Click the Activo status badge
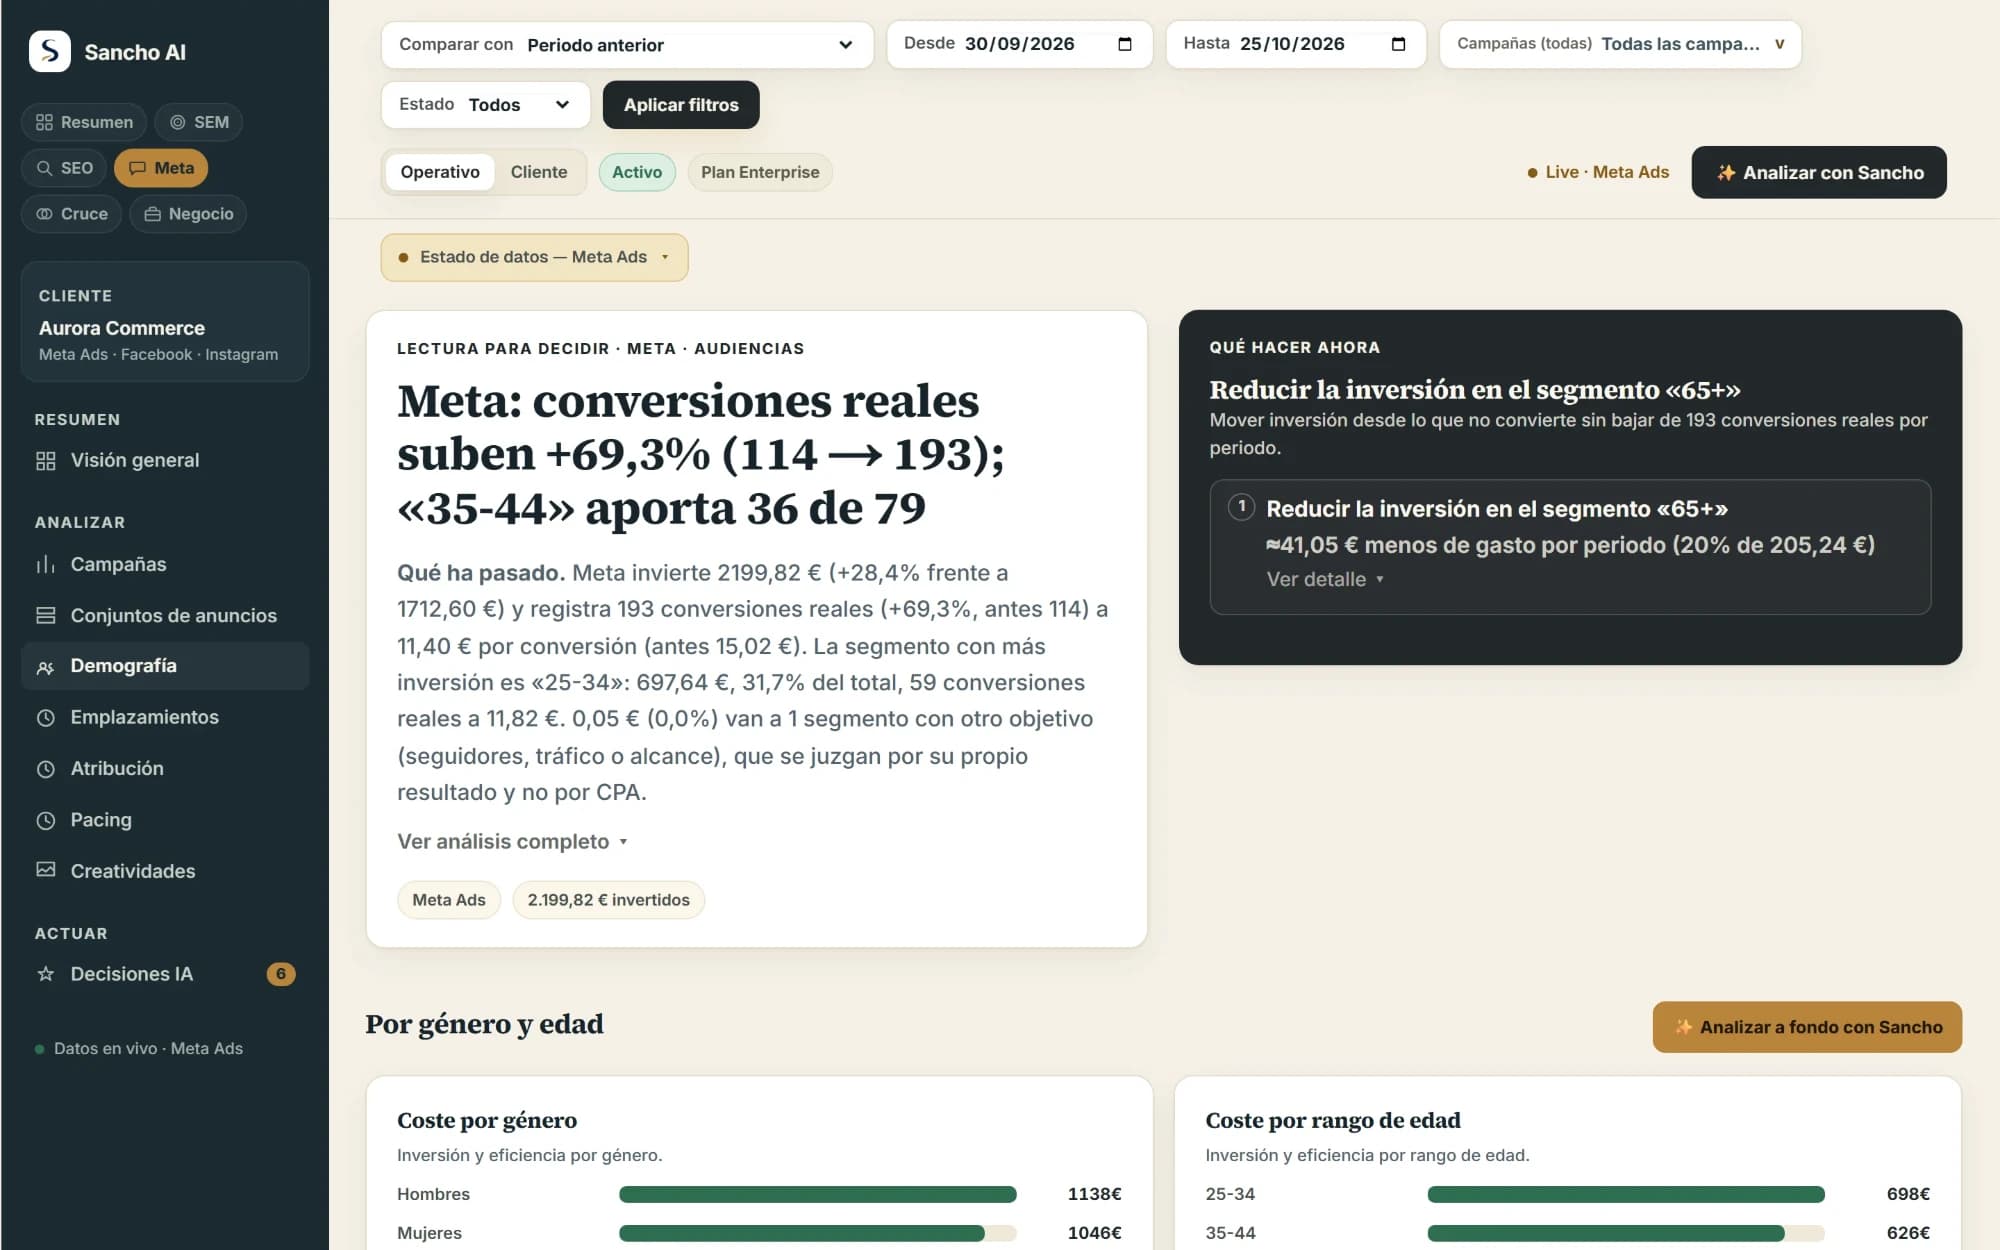 point(637,172)
